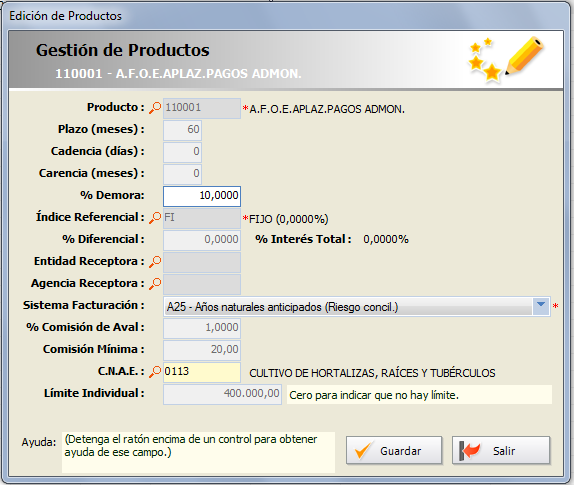Open Índice Referencial search magnifier
Viewport: 574px width, 485px height.
(x=155, y=218)
